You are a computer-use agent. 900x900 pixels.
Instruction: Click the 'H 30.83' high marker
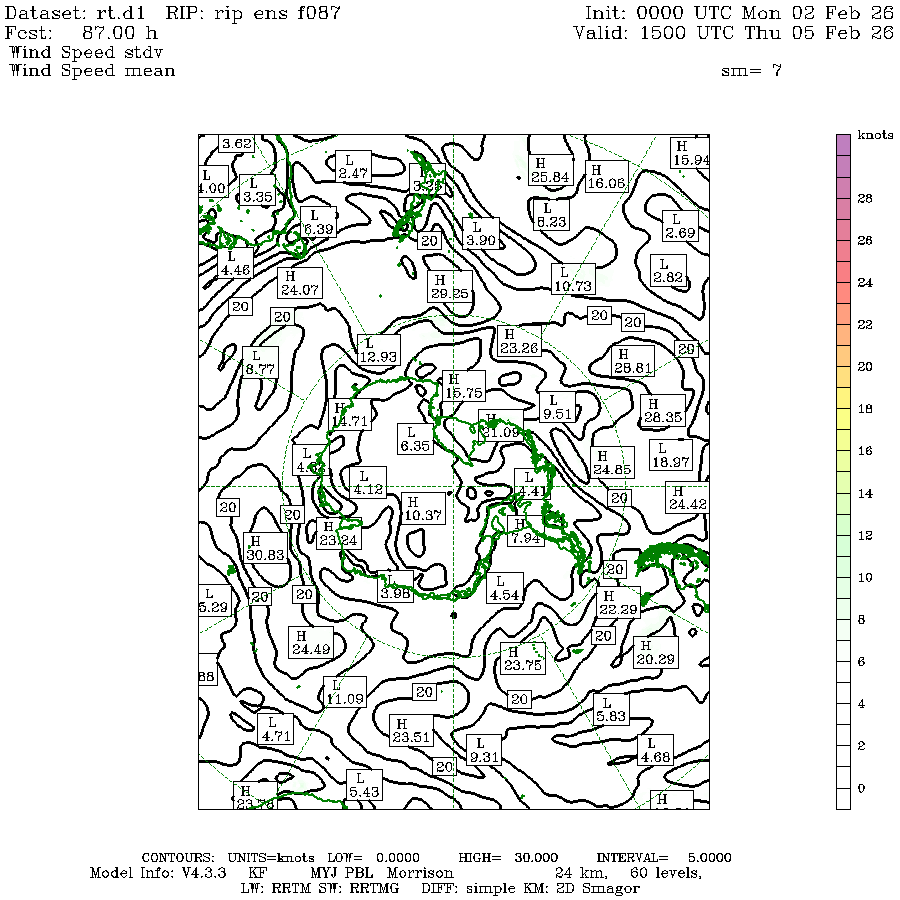(265, 548)
